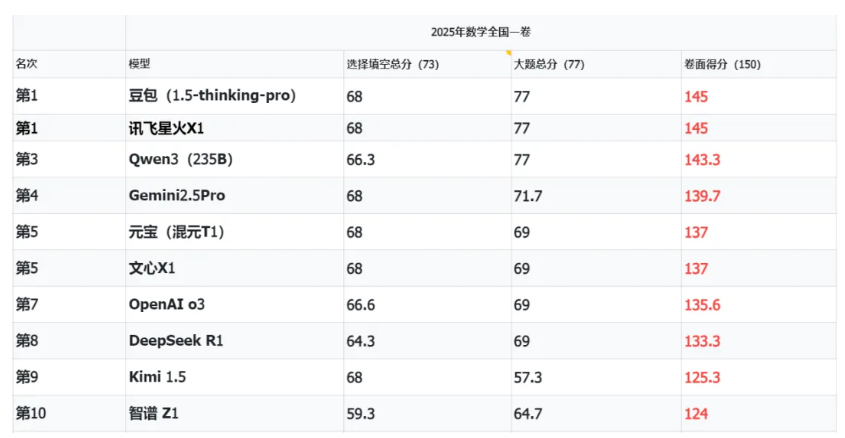The height and width of the screenshot is (438, 845).
Task: Click the 豆包 (1.5-thinking-pro) cell
Action: pos(234,96)
